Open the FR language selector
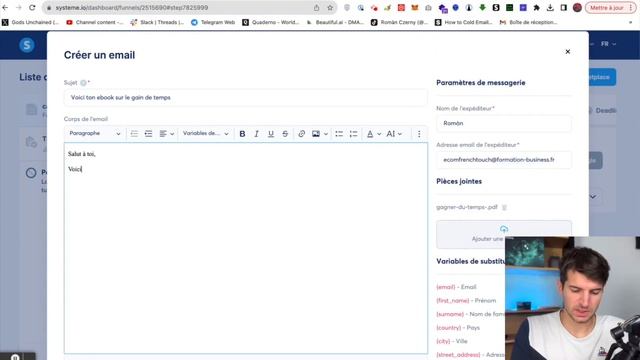Image resolution: width=640 pixels, height=360 pixels. [x=608, y=44]
